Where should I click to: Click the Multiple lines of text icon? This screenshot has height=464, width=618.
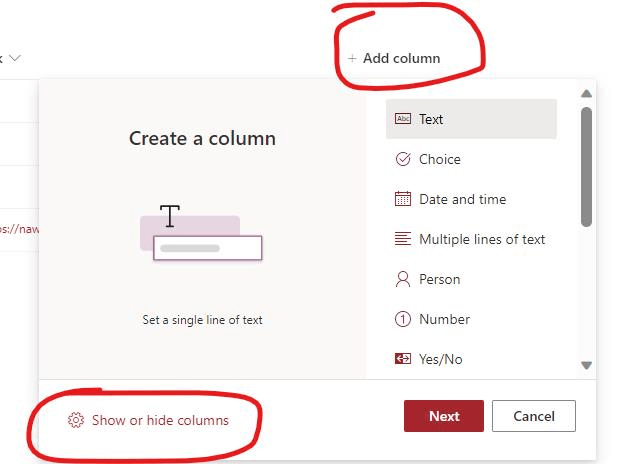coord(403,239)
